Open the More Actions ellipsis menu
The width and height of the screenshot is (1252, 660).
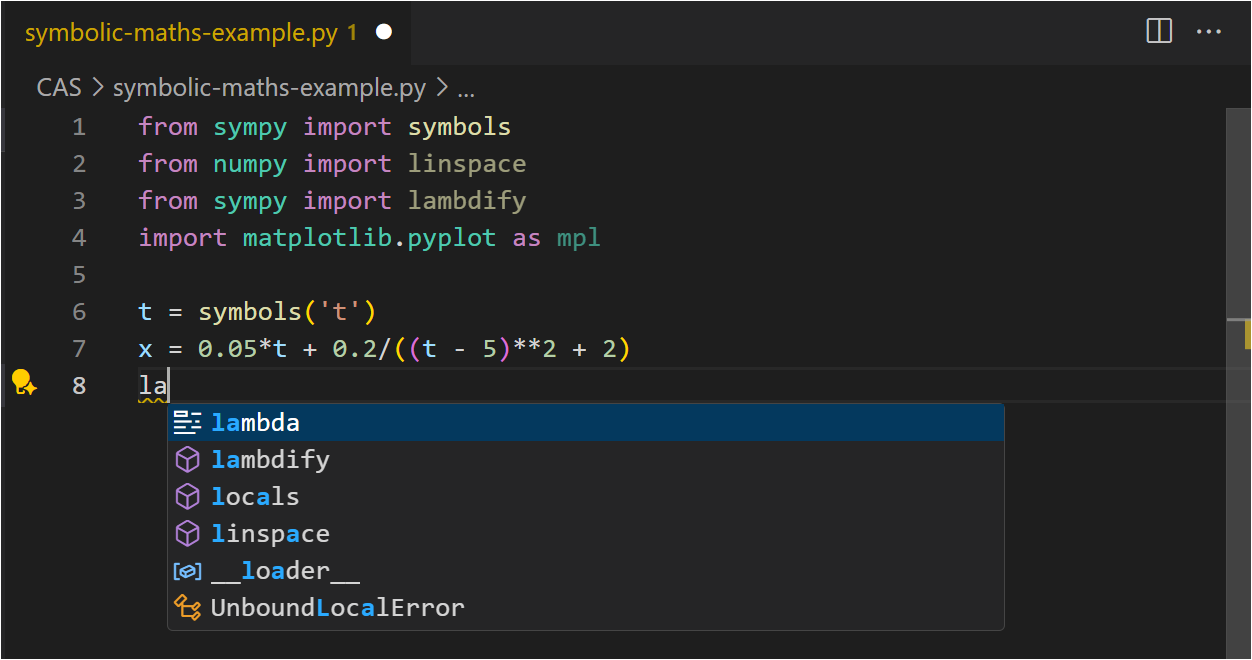(1209, 32)
